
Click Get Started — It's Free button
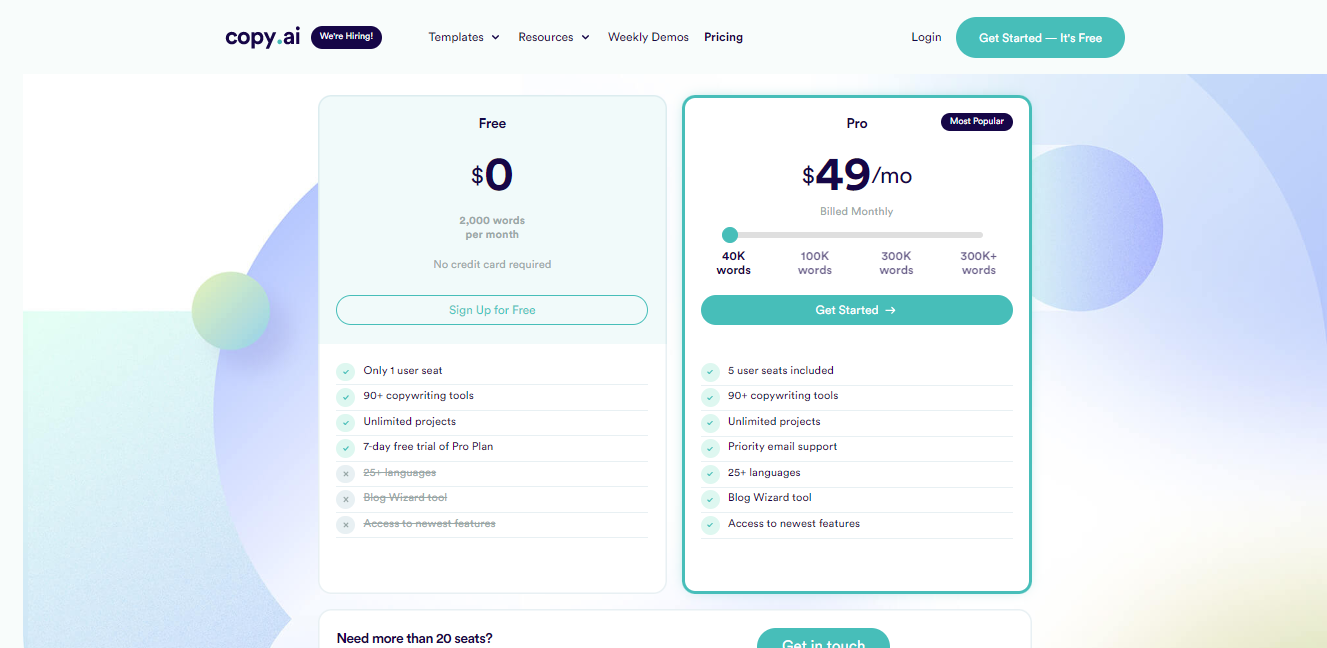click(x=1040, y=38)
